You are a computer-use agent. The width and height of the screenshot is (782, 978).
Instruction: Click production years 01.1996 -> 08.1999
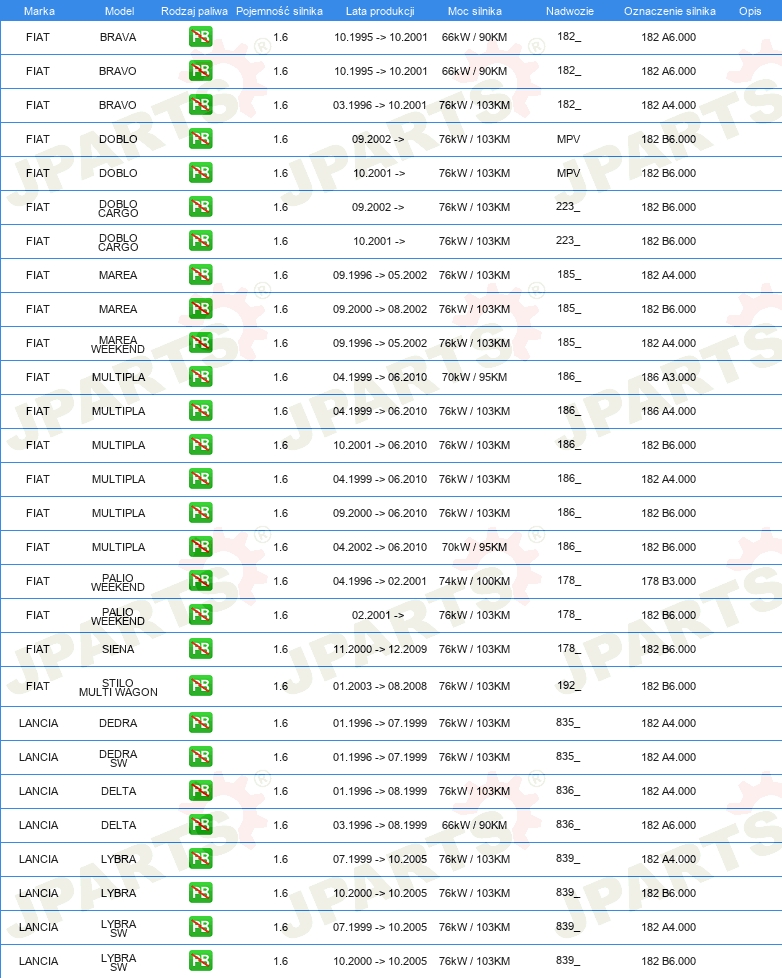point(380,791)
